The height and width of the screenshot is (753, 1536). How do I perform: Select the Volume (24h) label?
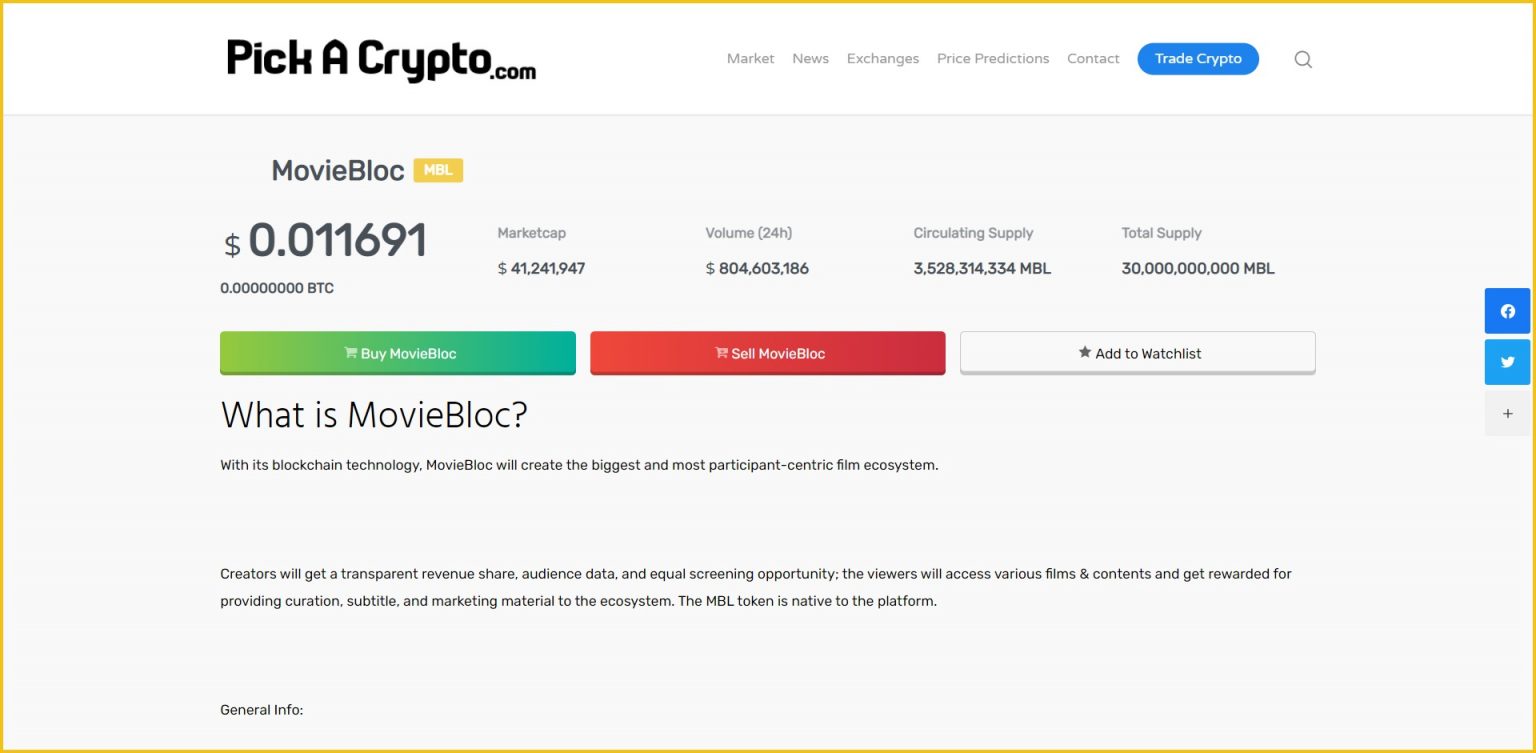tap(748, 233)
